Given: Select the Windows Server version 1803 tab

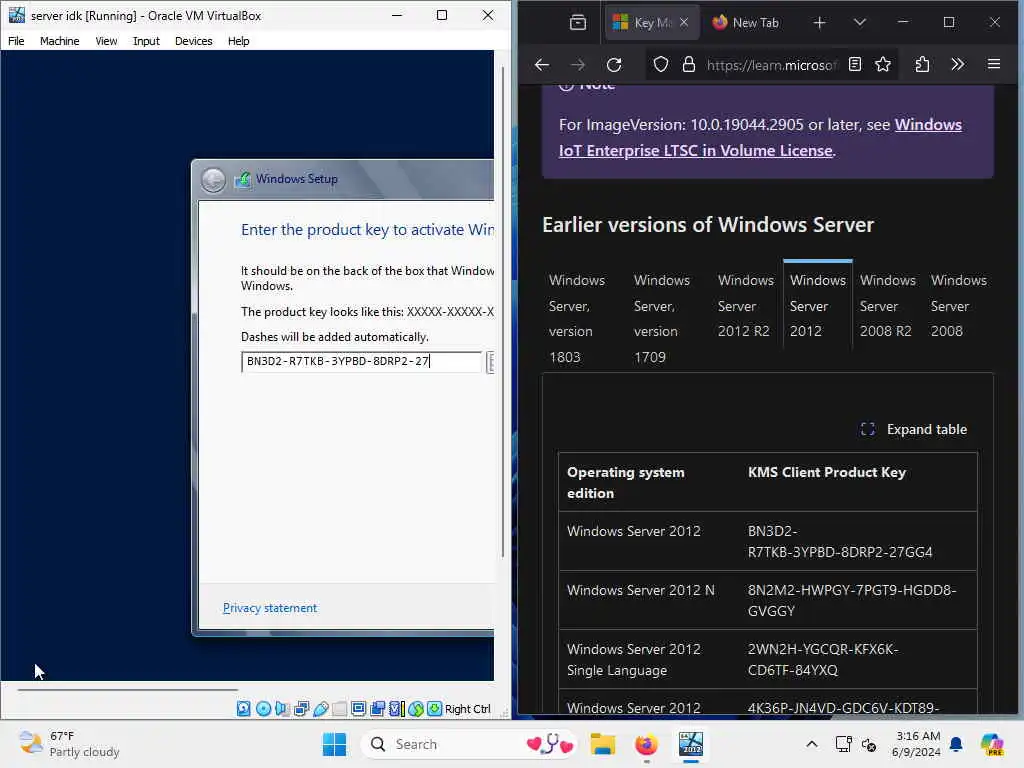Looking at the screenshot, I should coord(577,318).
